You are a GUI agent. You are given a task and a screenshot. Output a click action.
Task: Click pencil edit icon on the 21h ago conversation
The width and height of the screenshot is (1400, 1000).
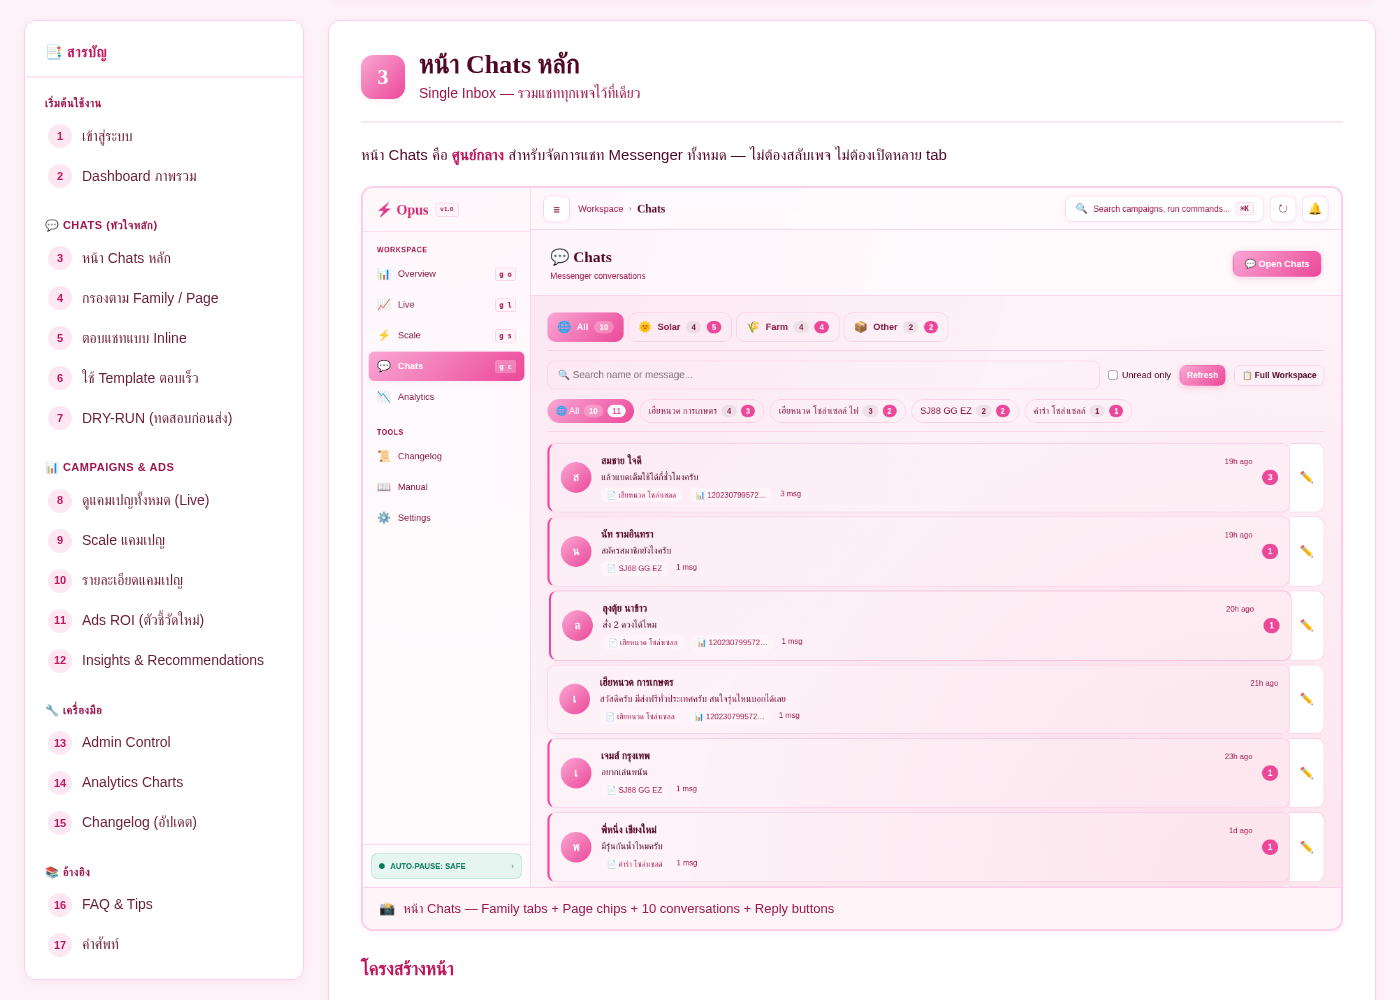click(x=1306, y=699)
